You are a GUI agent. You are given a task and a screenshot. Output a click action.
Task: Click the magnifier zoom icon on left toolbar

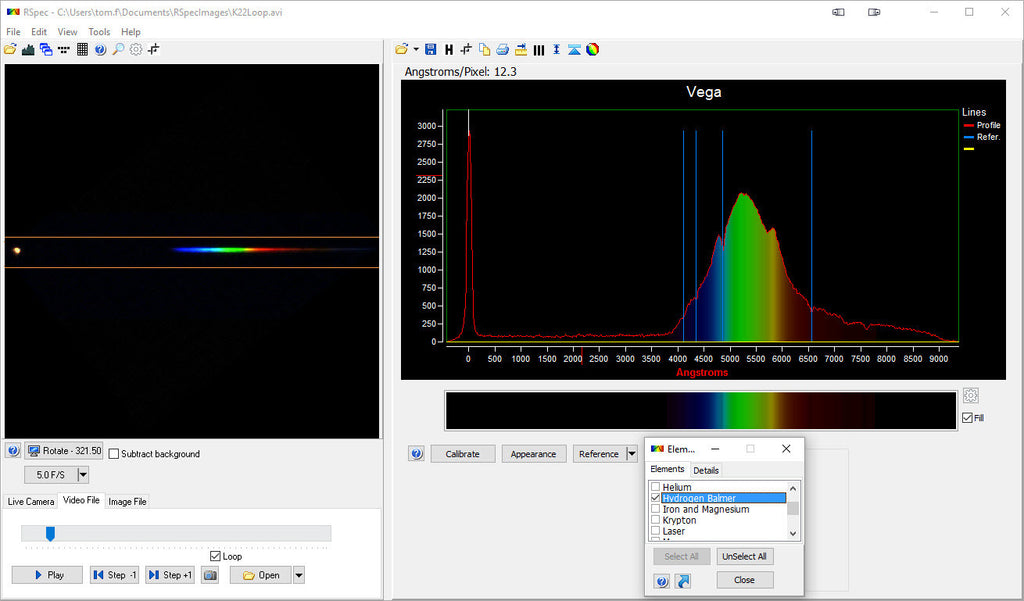[118, 49]
